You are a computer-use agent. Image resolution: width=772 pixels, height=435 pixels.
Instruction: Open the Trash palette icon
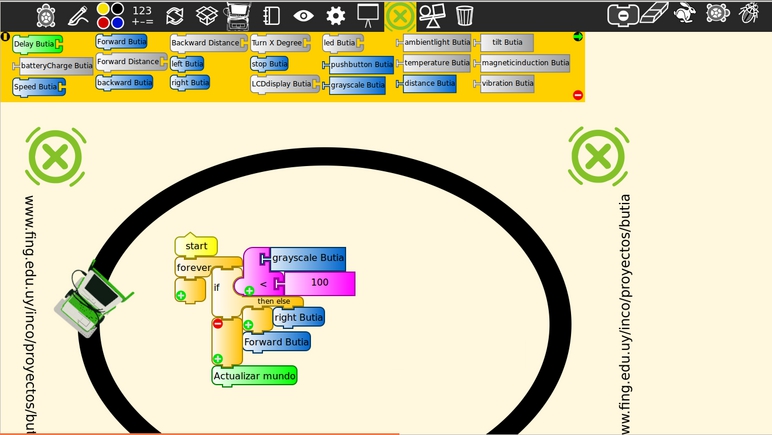(x=464, y=16)
